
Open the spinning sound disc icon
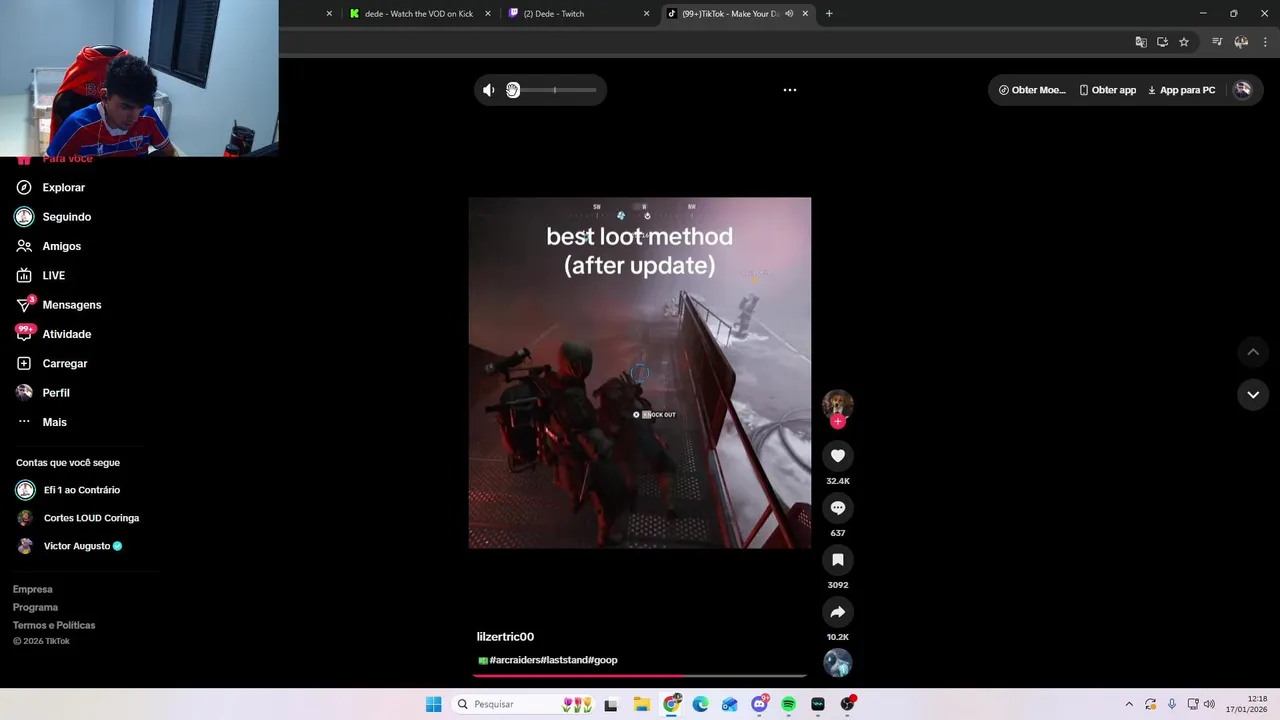838,663
